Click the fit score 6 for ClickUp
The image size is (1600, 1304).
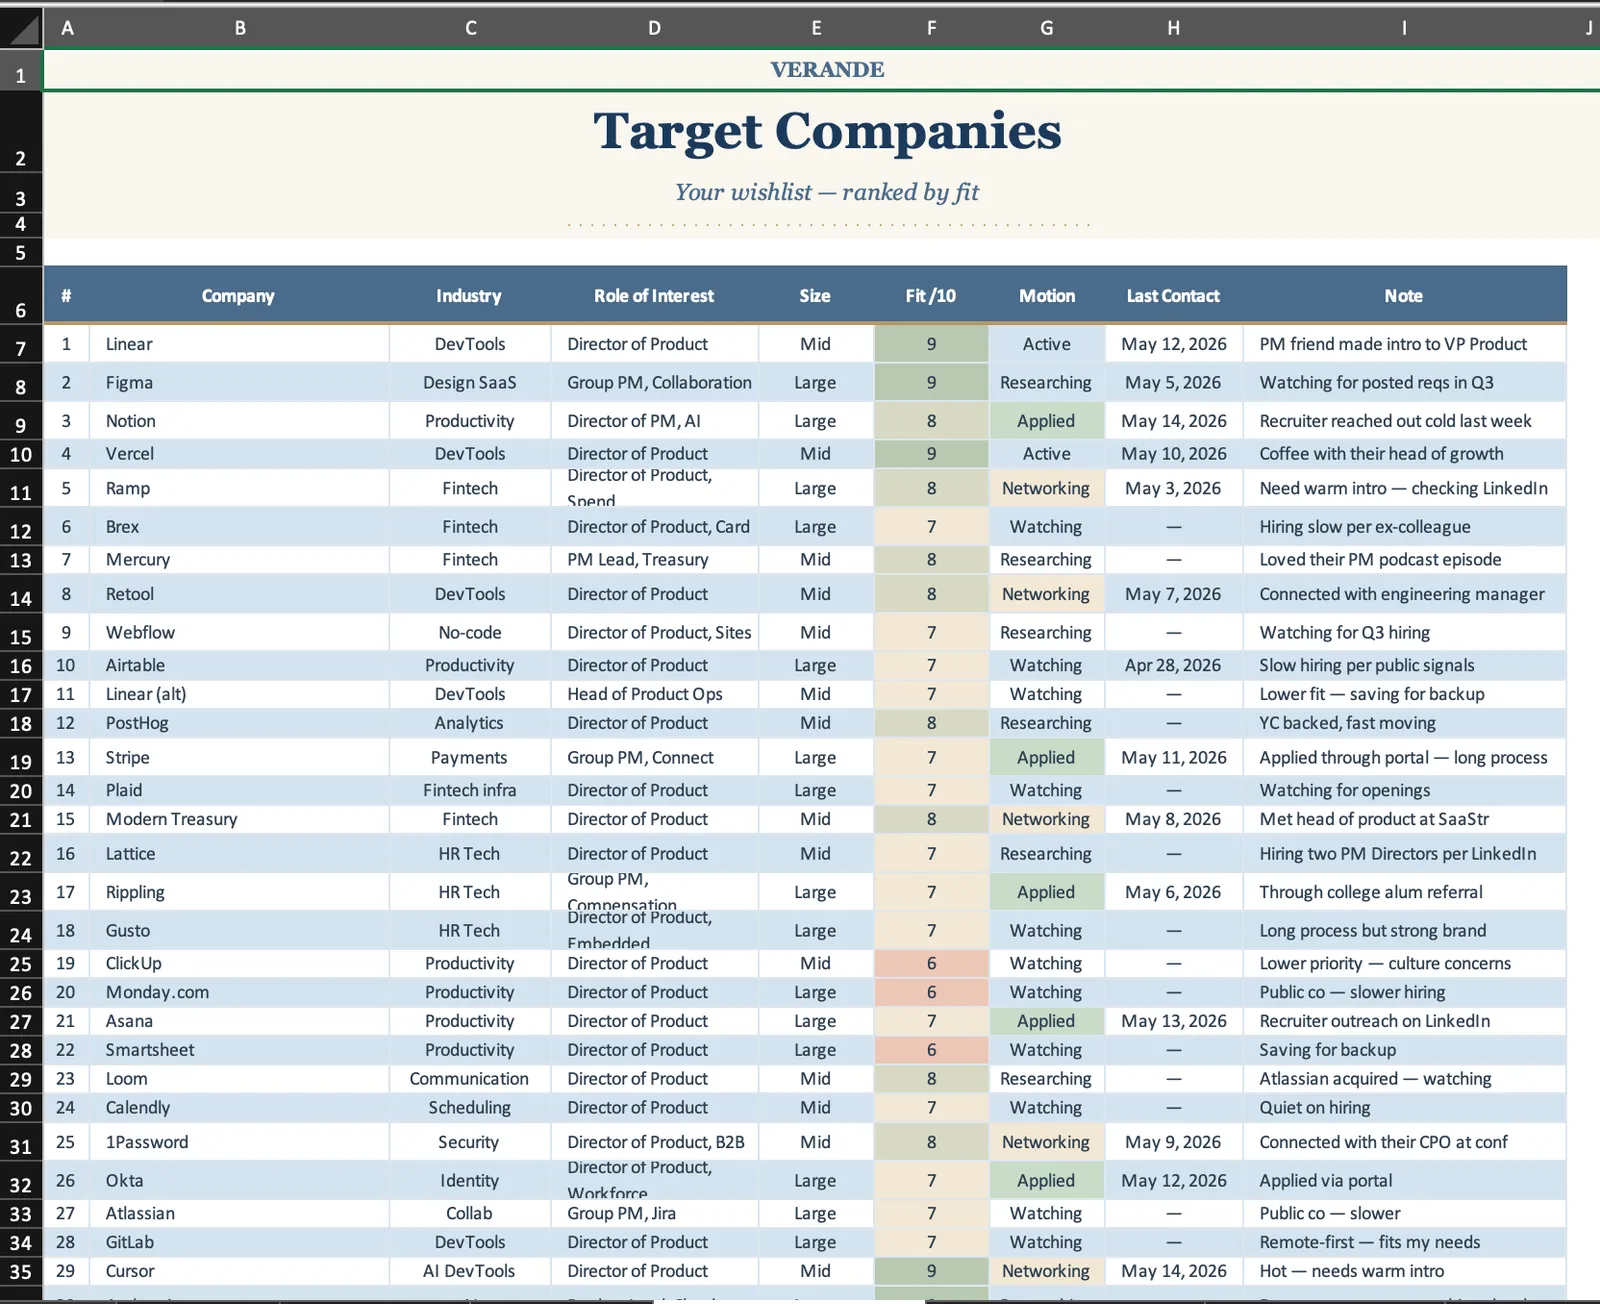click(931, 964)
